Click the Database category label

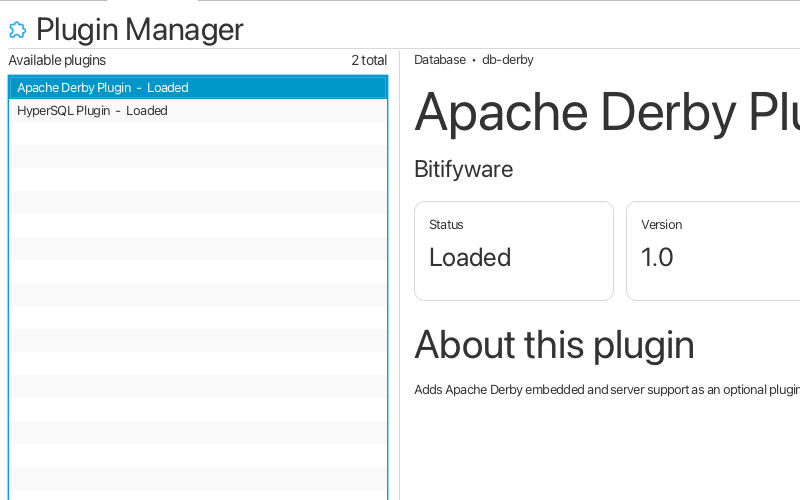pyautogui.click(x=440, y=60)
